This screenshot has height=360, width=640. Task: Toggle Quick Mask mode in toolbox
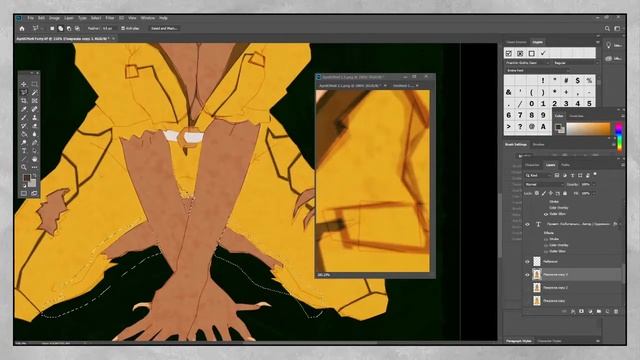[24, 193]
